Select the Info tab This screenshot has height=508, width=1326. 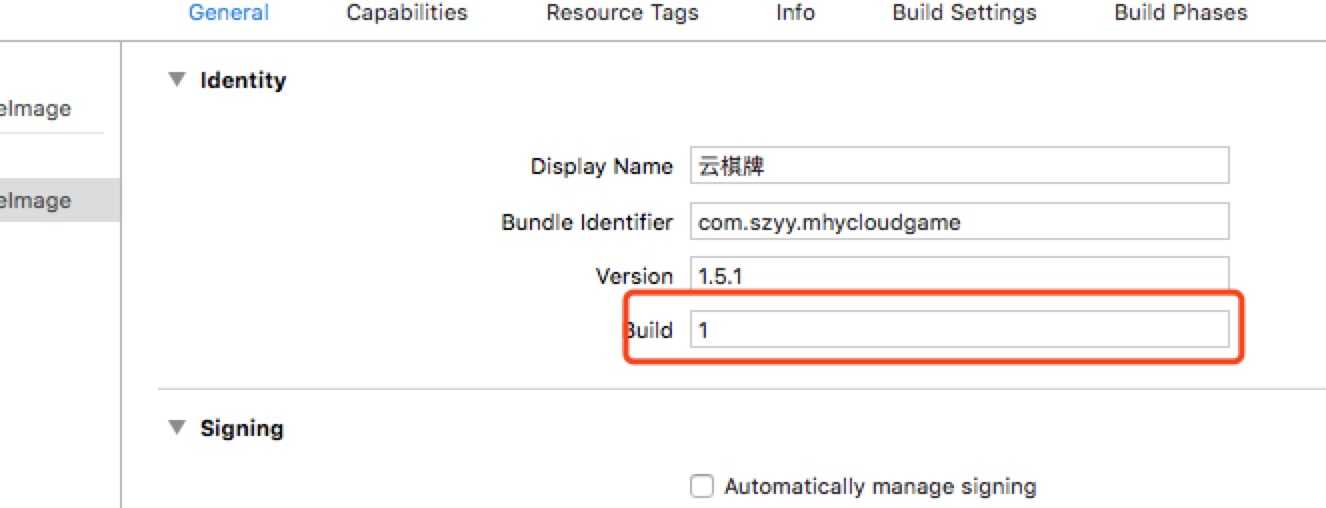click(x=795, y=13)
